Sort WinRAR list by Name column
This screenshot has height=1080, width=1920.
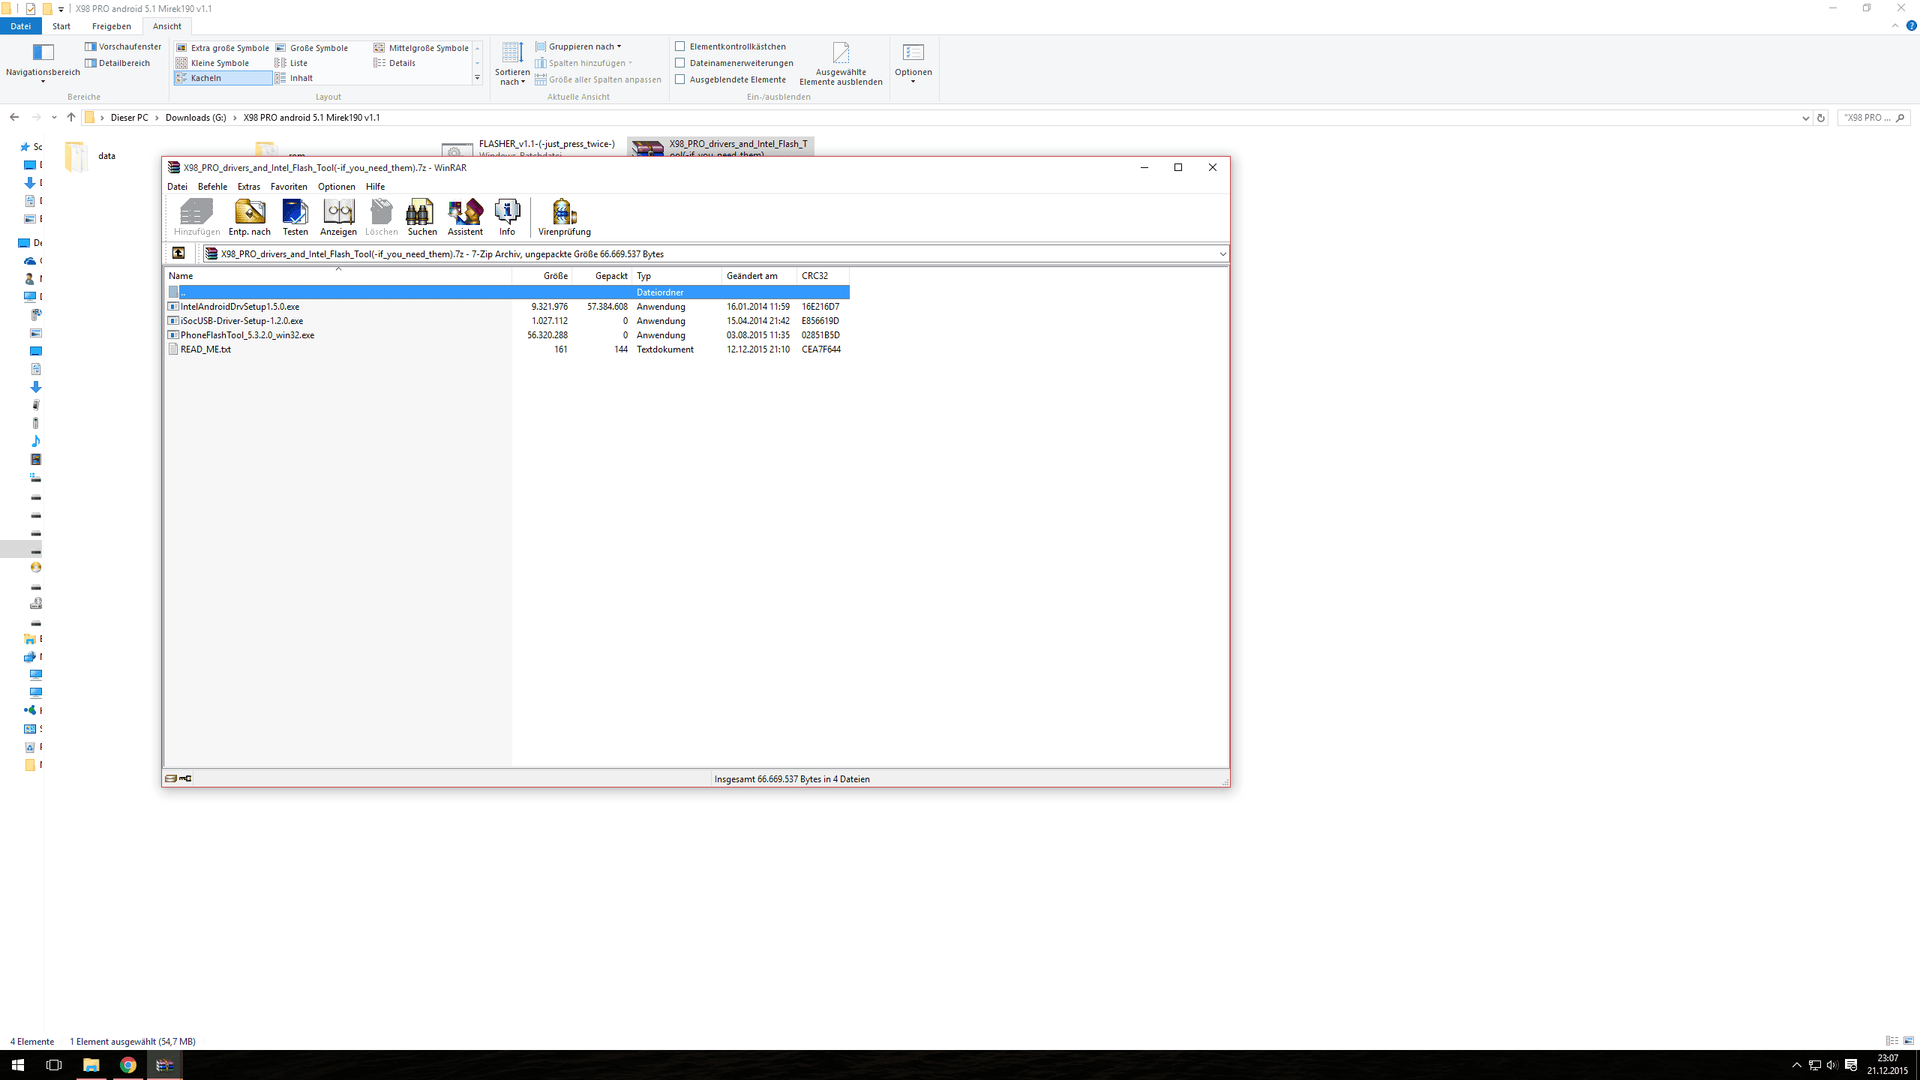[x=338, y=276]
